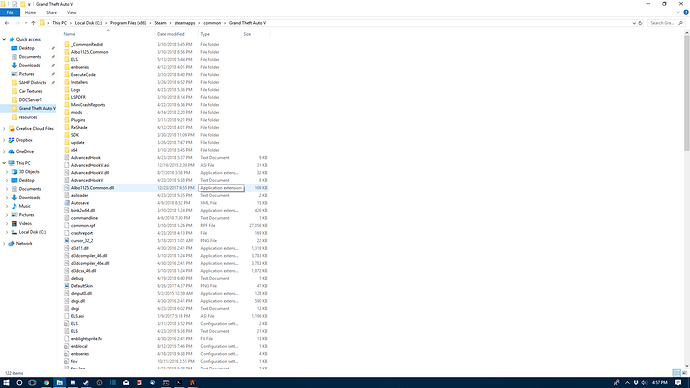Open the blue Help icon
Image resolution: width=690 pixels, height=388 pixels.
tap(686, 12)
